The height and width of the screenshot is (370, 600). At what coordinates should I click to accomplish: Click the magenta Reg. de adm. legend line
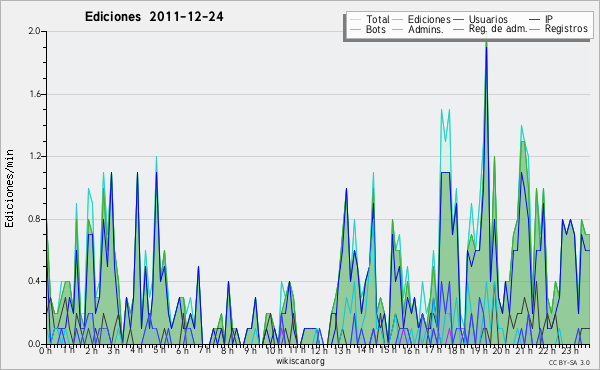(x=458, y=29)
